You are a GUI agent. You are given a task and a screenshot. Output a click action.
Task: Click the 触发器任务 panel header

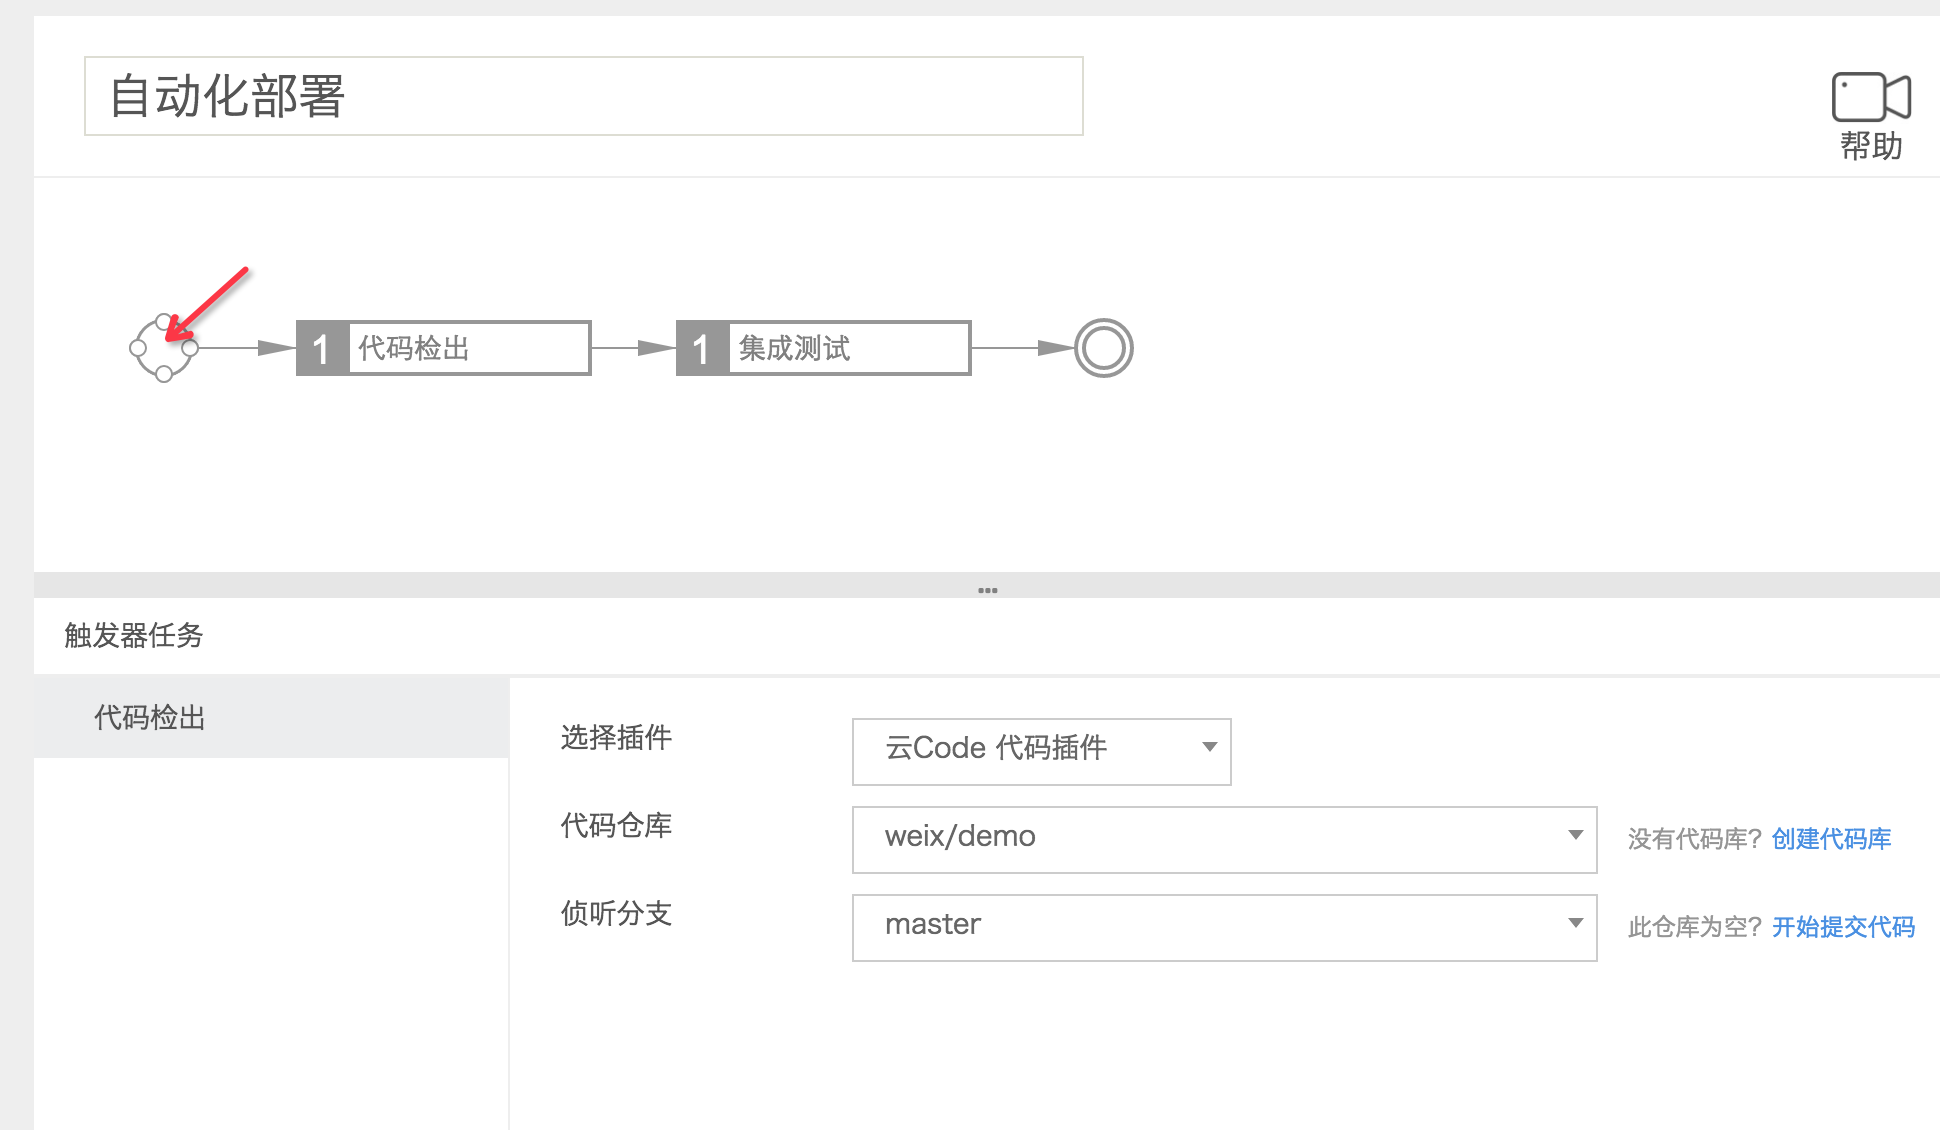(134, 635)
